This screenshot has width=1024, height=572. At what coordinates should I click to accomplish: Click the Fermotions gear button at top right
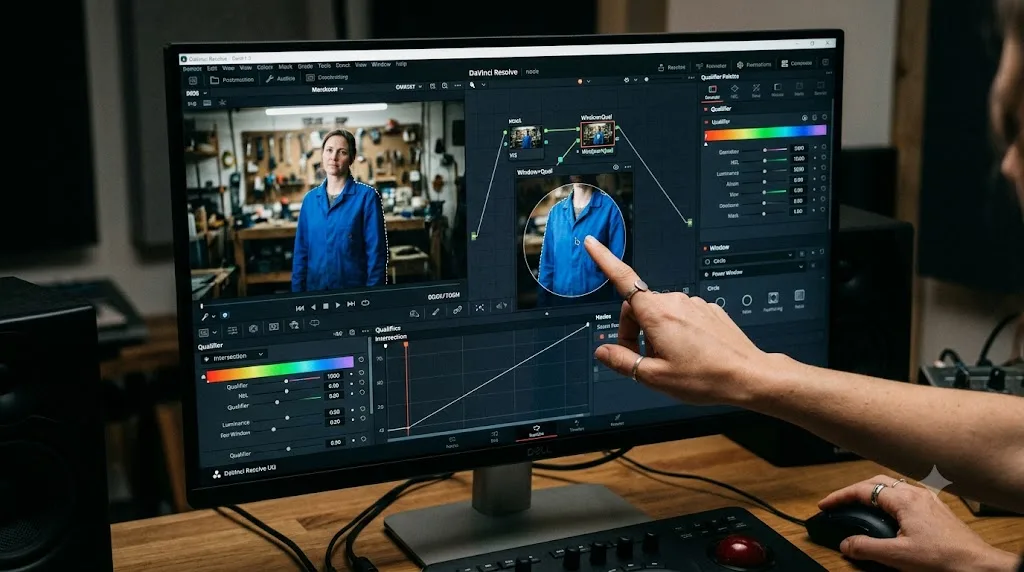754,65
